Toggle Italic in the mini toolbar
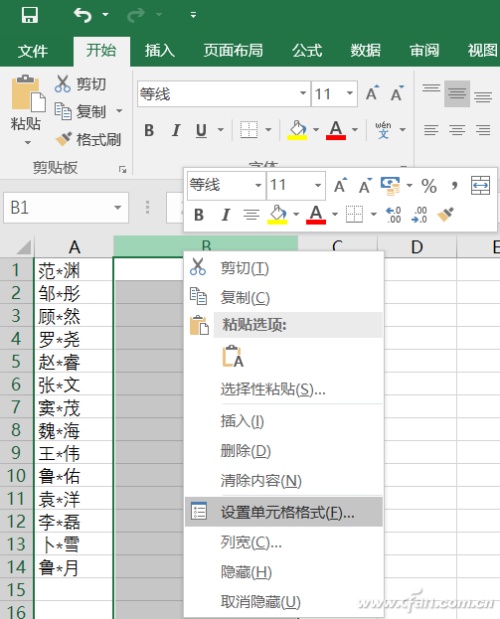 (225, 215)
